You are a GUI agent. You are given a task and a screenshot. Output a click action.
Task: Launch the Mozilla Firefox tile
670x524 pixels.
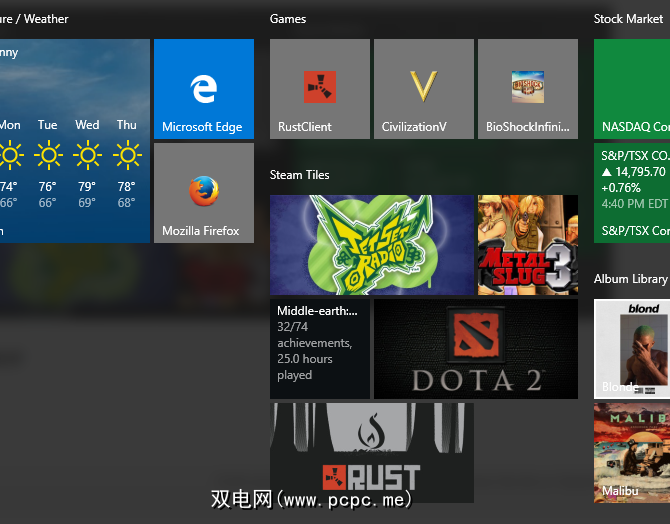[204, 193]
